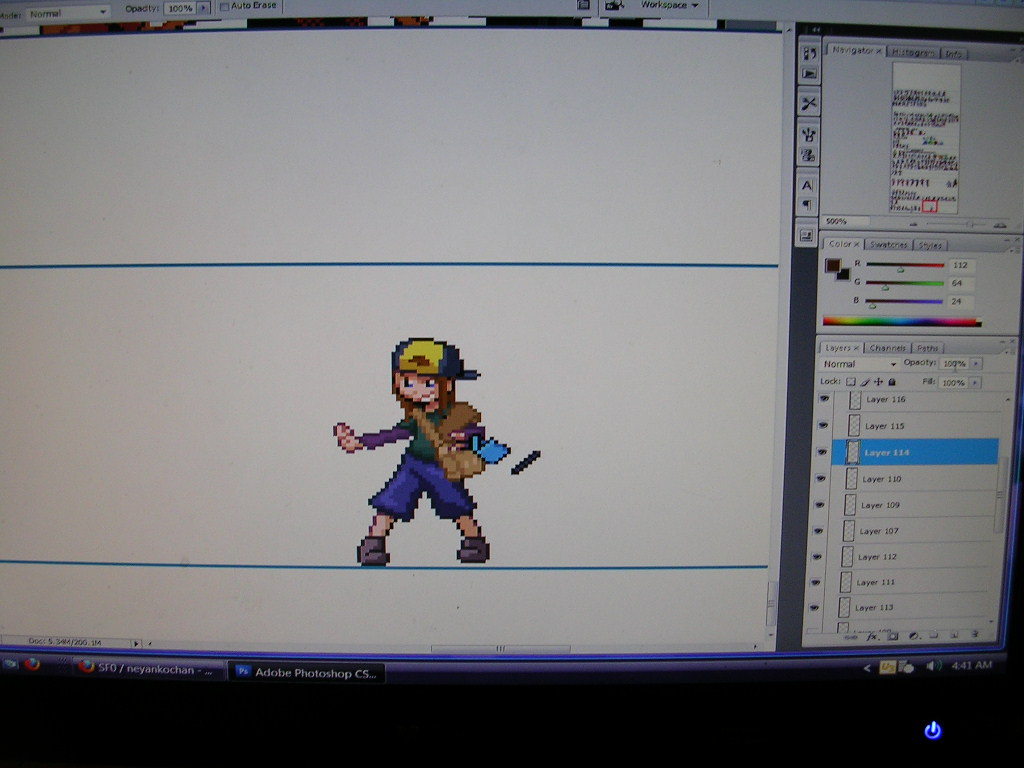Hide Layer 109 using its eye icon
The width and height of the screenshot is (1024, 768).
[x=819, y=505]
